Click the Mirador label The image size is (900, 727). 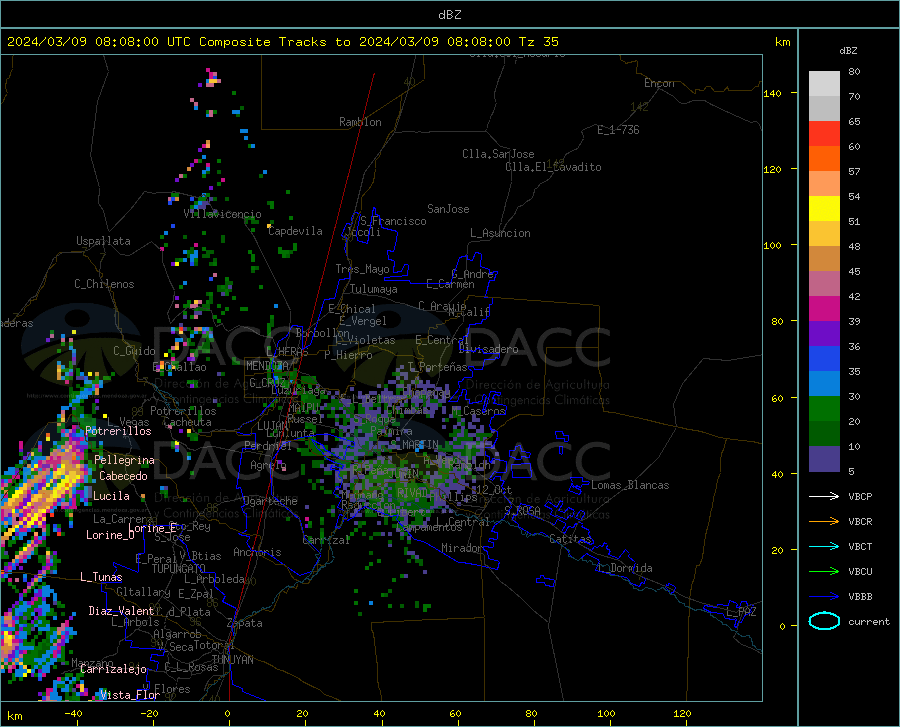(x=462, y=549)
